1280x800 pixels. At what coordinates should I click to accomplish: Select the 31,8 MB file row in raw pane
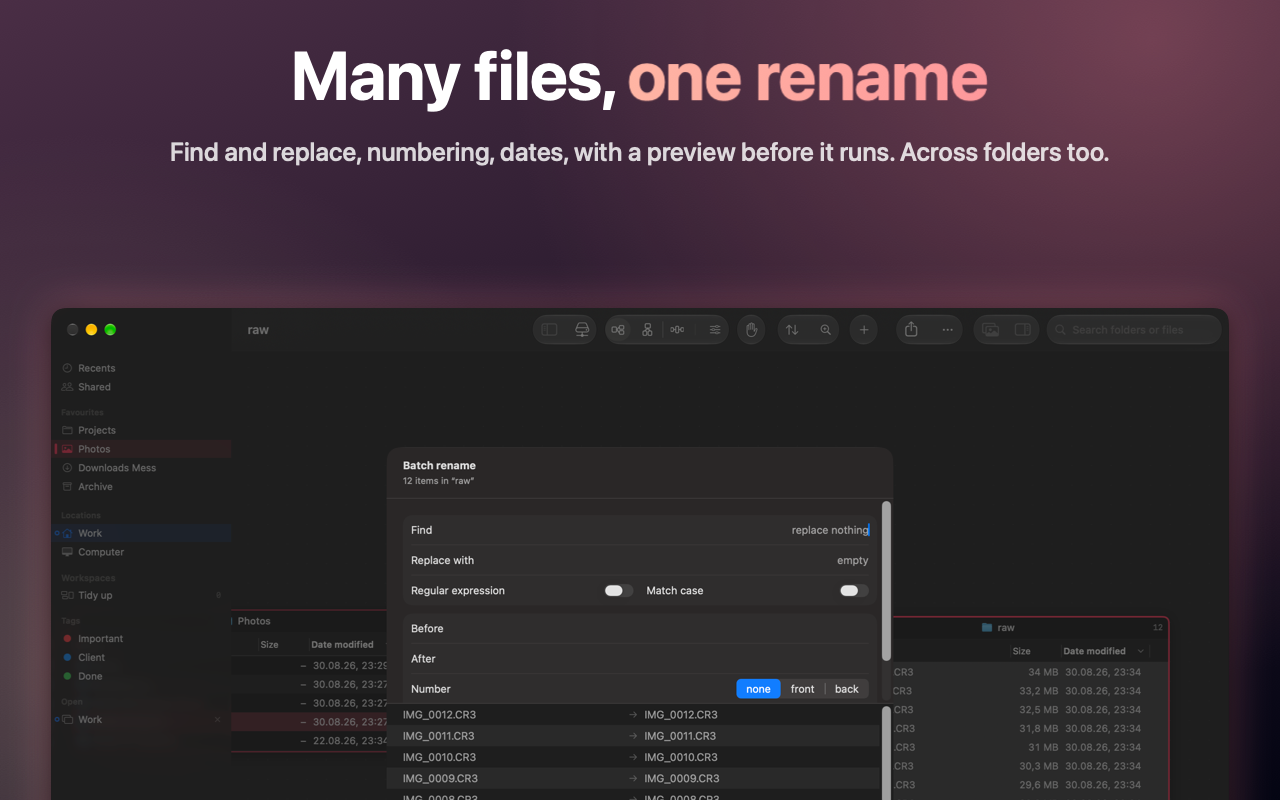[x=1029, y=729]
